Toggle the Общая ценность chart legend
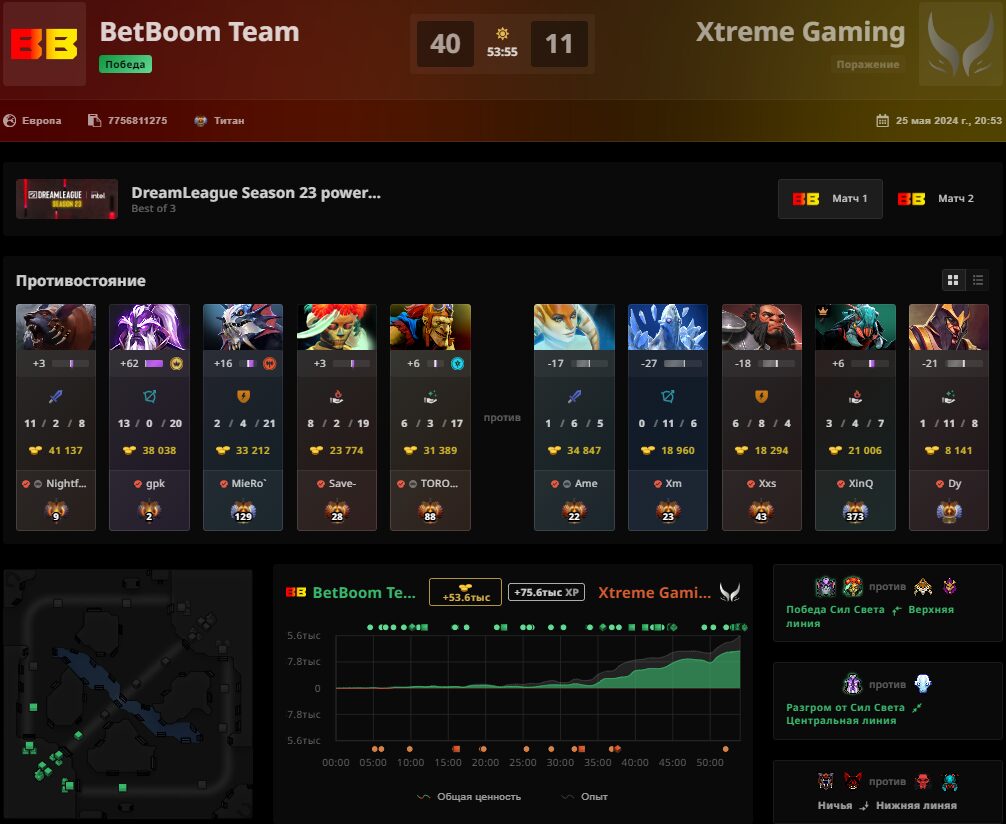The image size is (1006, 824). [469, 796]
